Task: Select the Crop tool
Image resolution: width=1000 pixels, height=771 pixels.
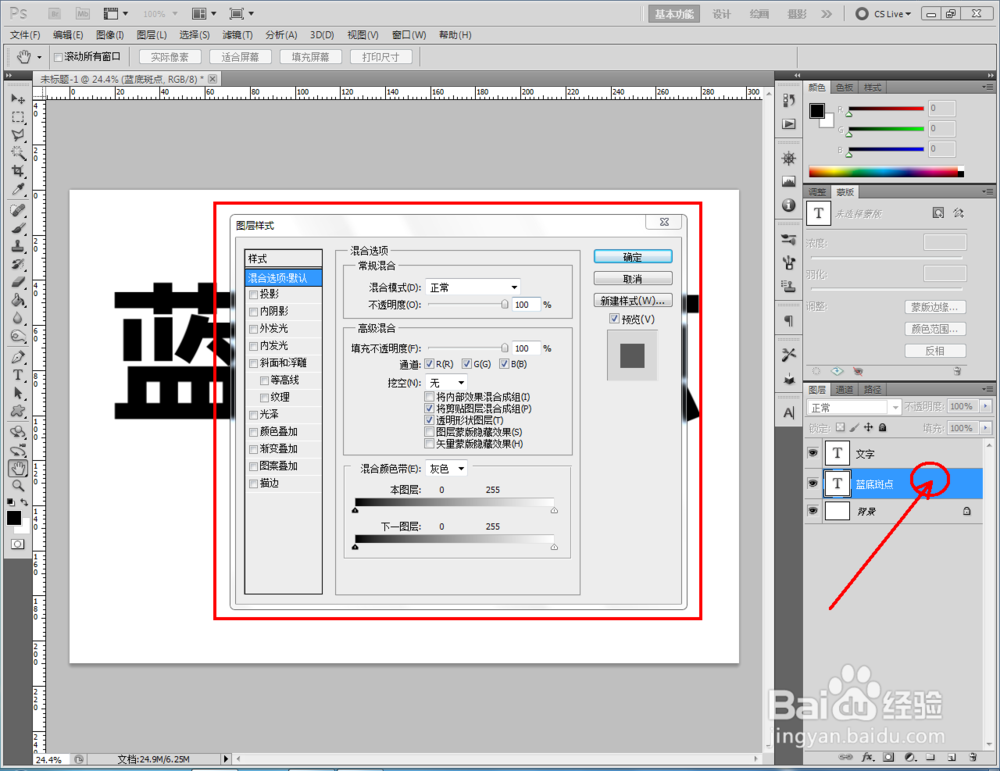Action: [18, 171]
